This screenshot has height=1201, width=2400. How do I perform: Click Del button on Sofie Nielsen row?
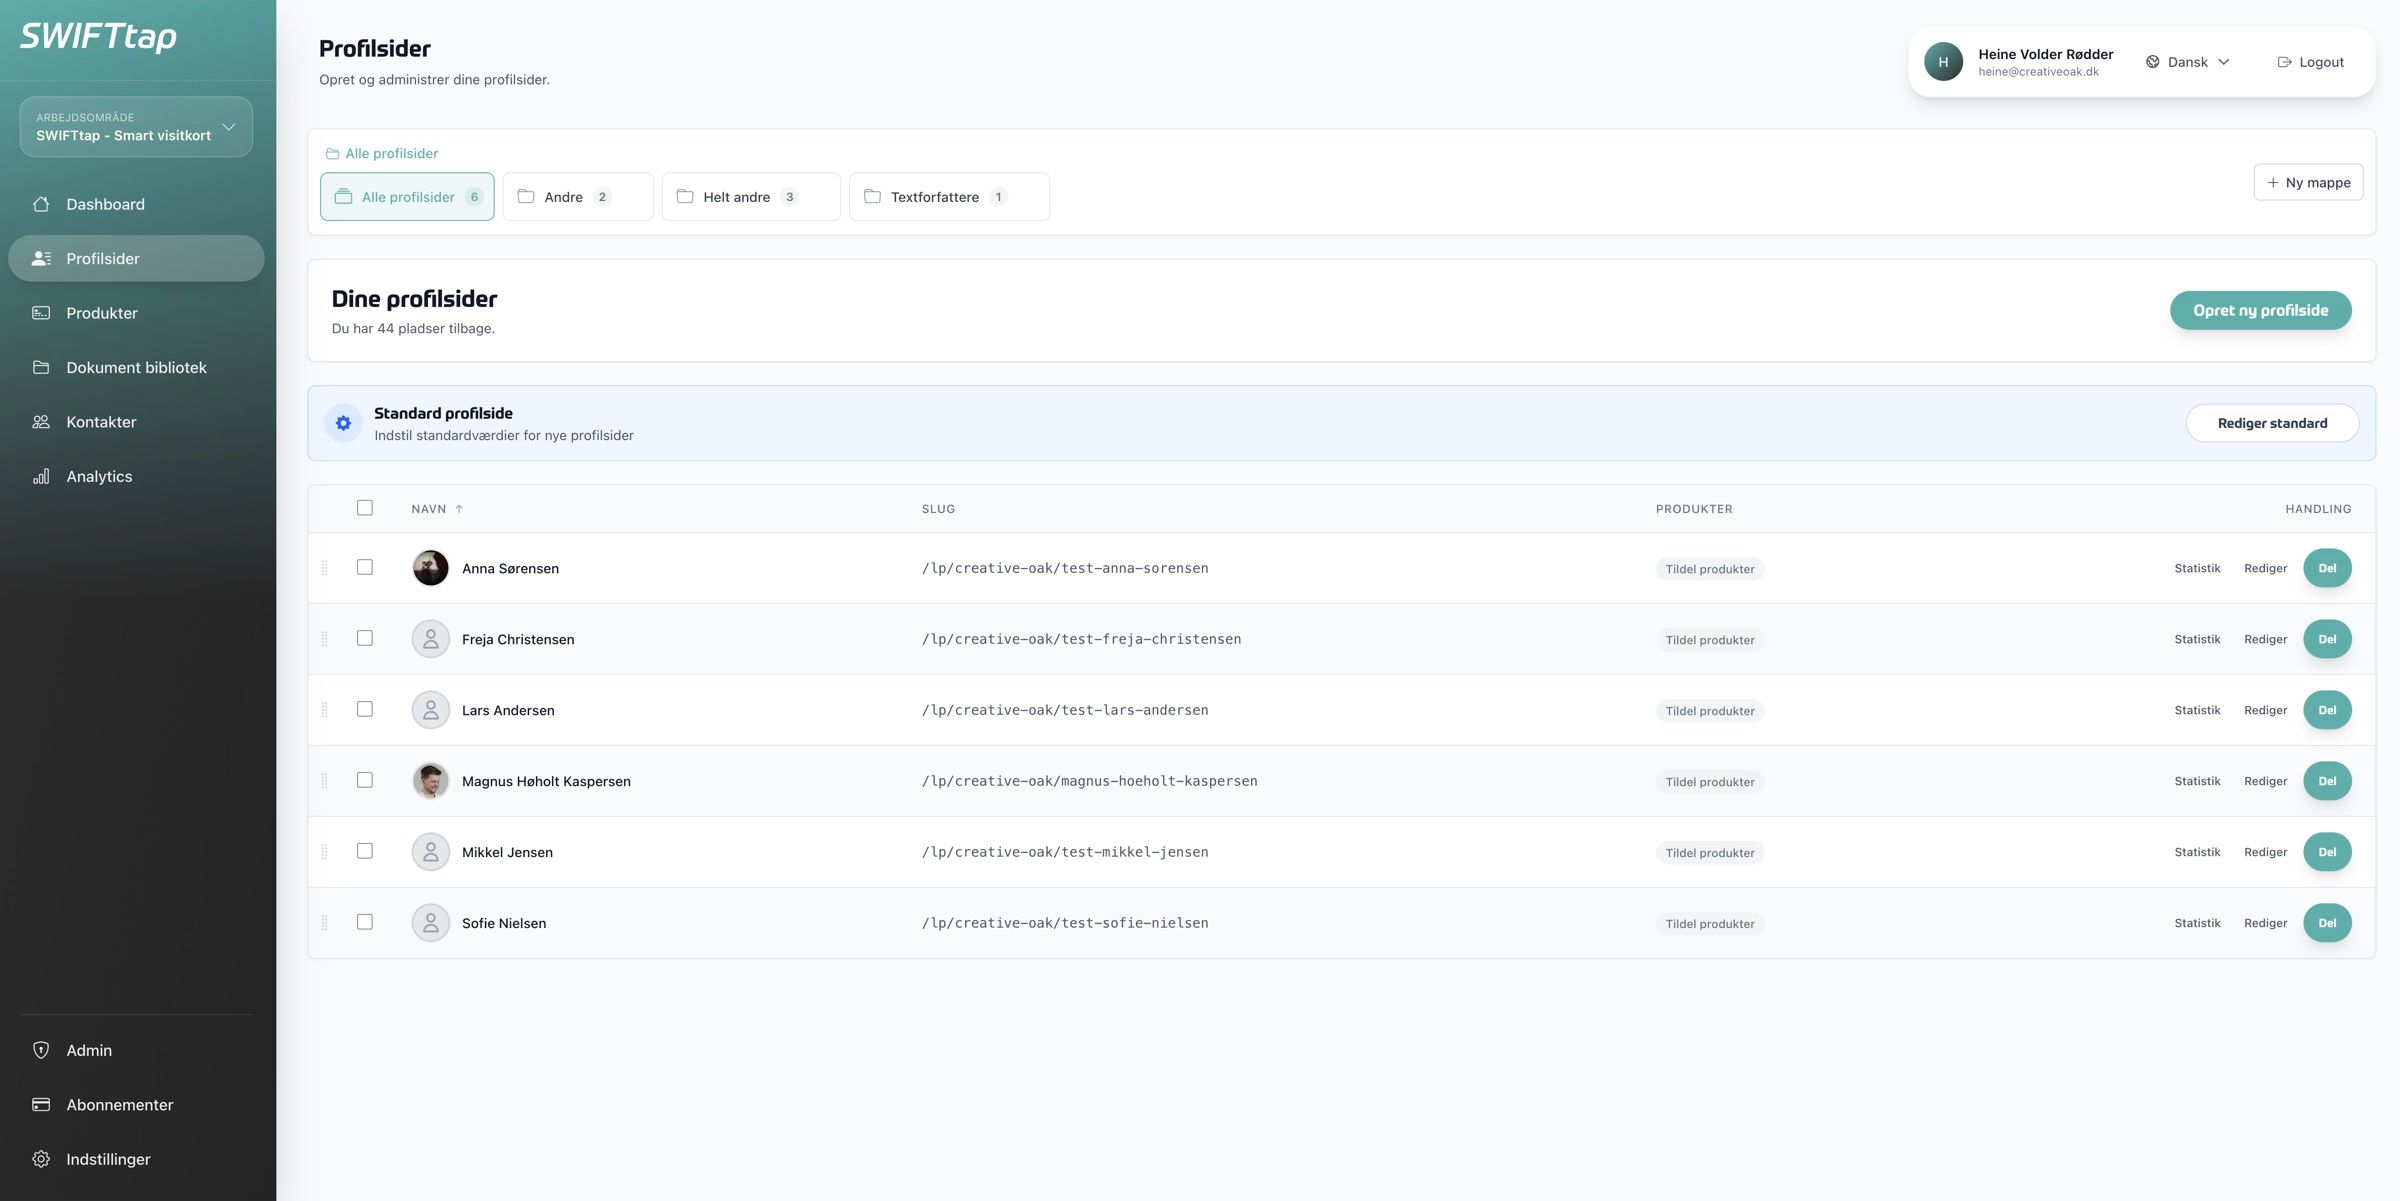[2327, 923]
